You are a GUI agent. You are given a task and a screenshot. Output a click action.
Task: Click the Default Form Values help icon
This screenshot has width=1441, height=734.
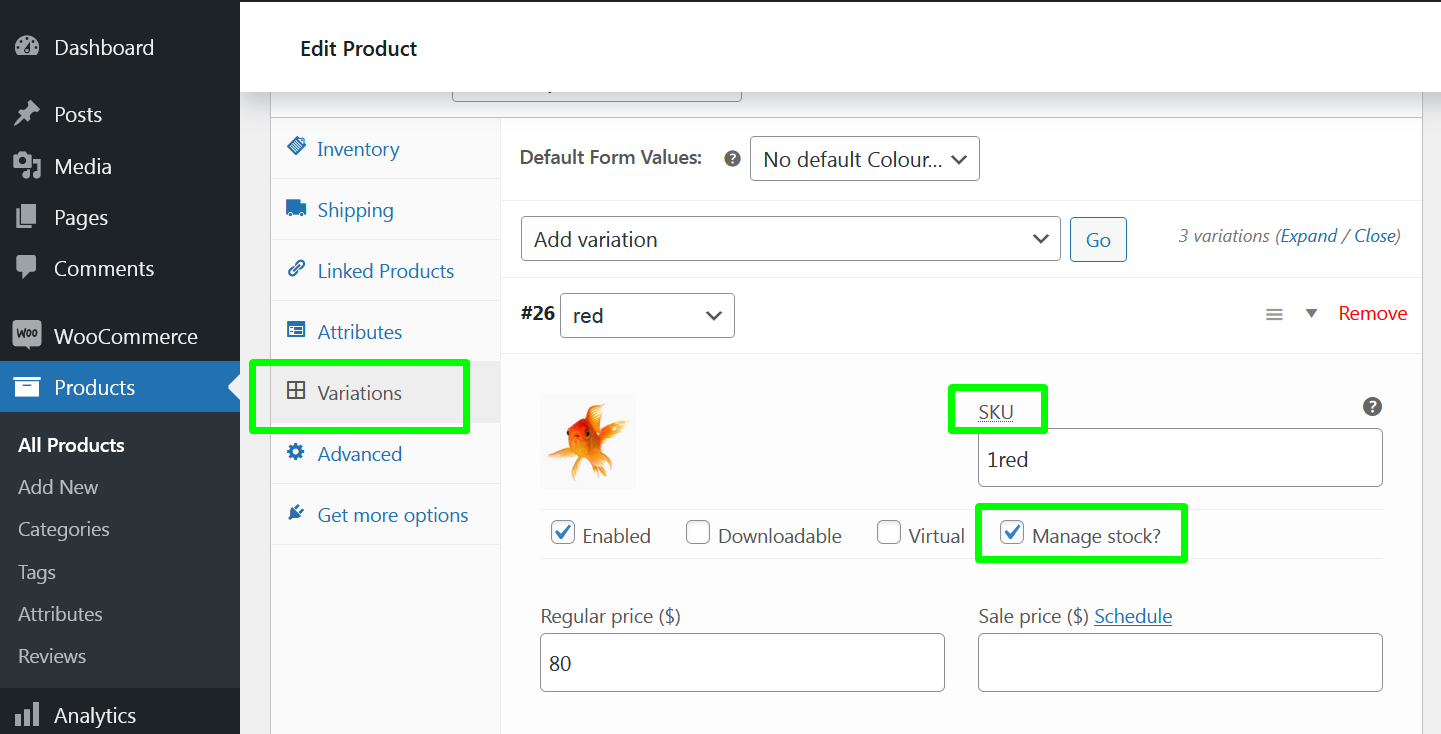(733, 158)
